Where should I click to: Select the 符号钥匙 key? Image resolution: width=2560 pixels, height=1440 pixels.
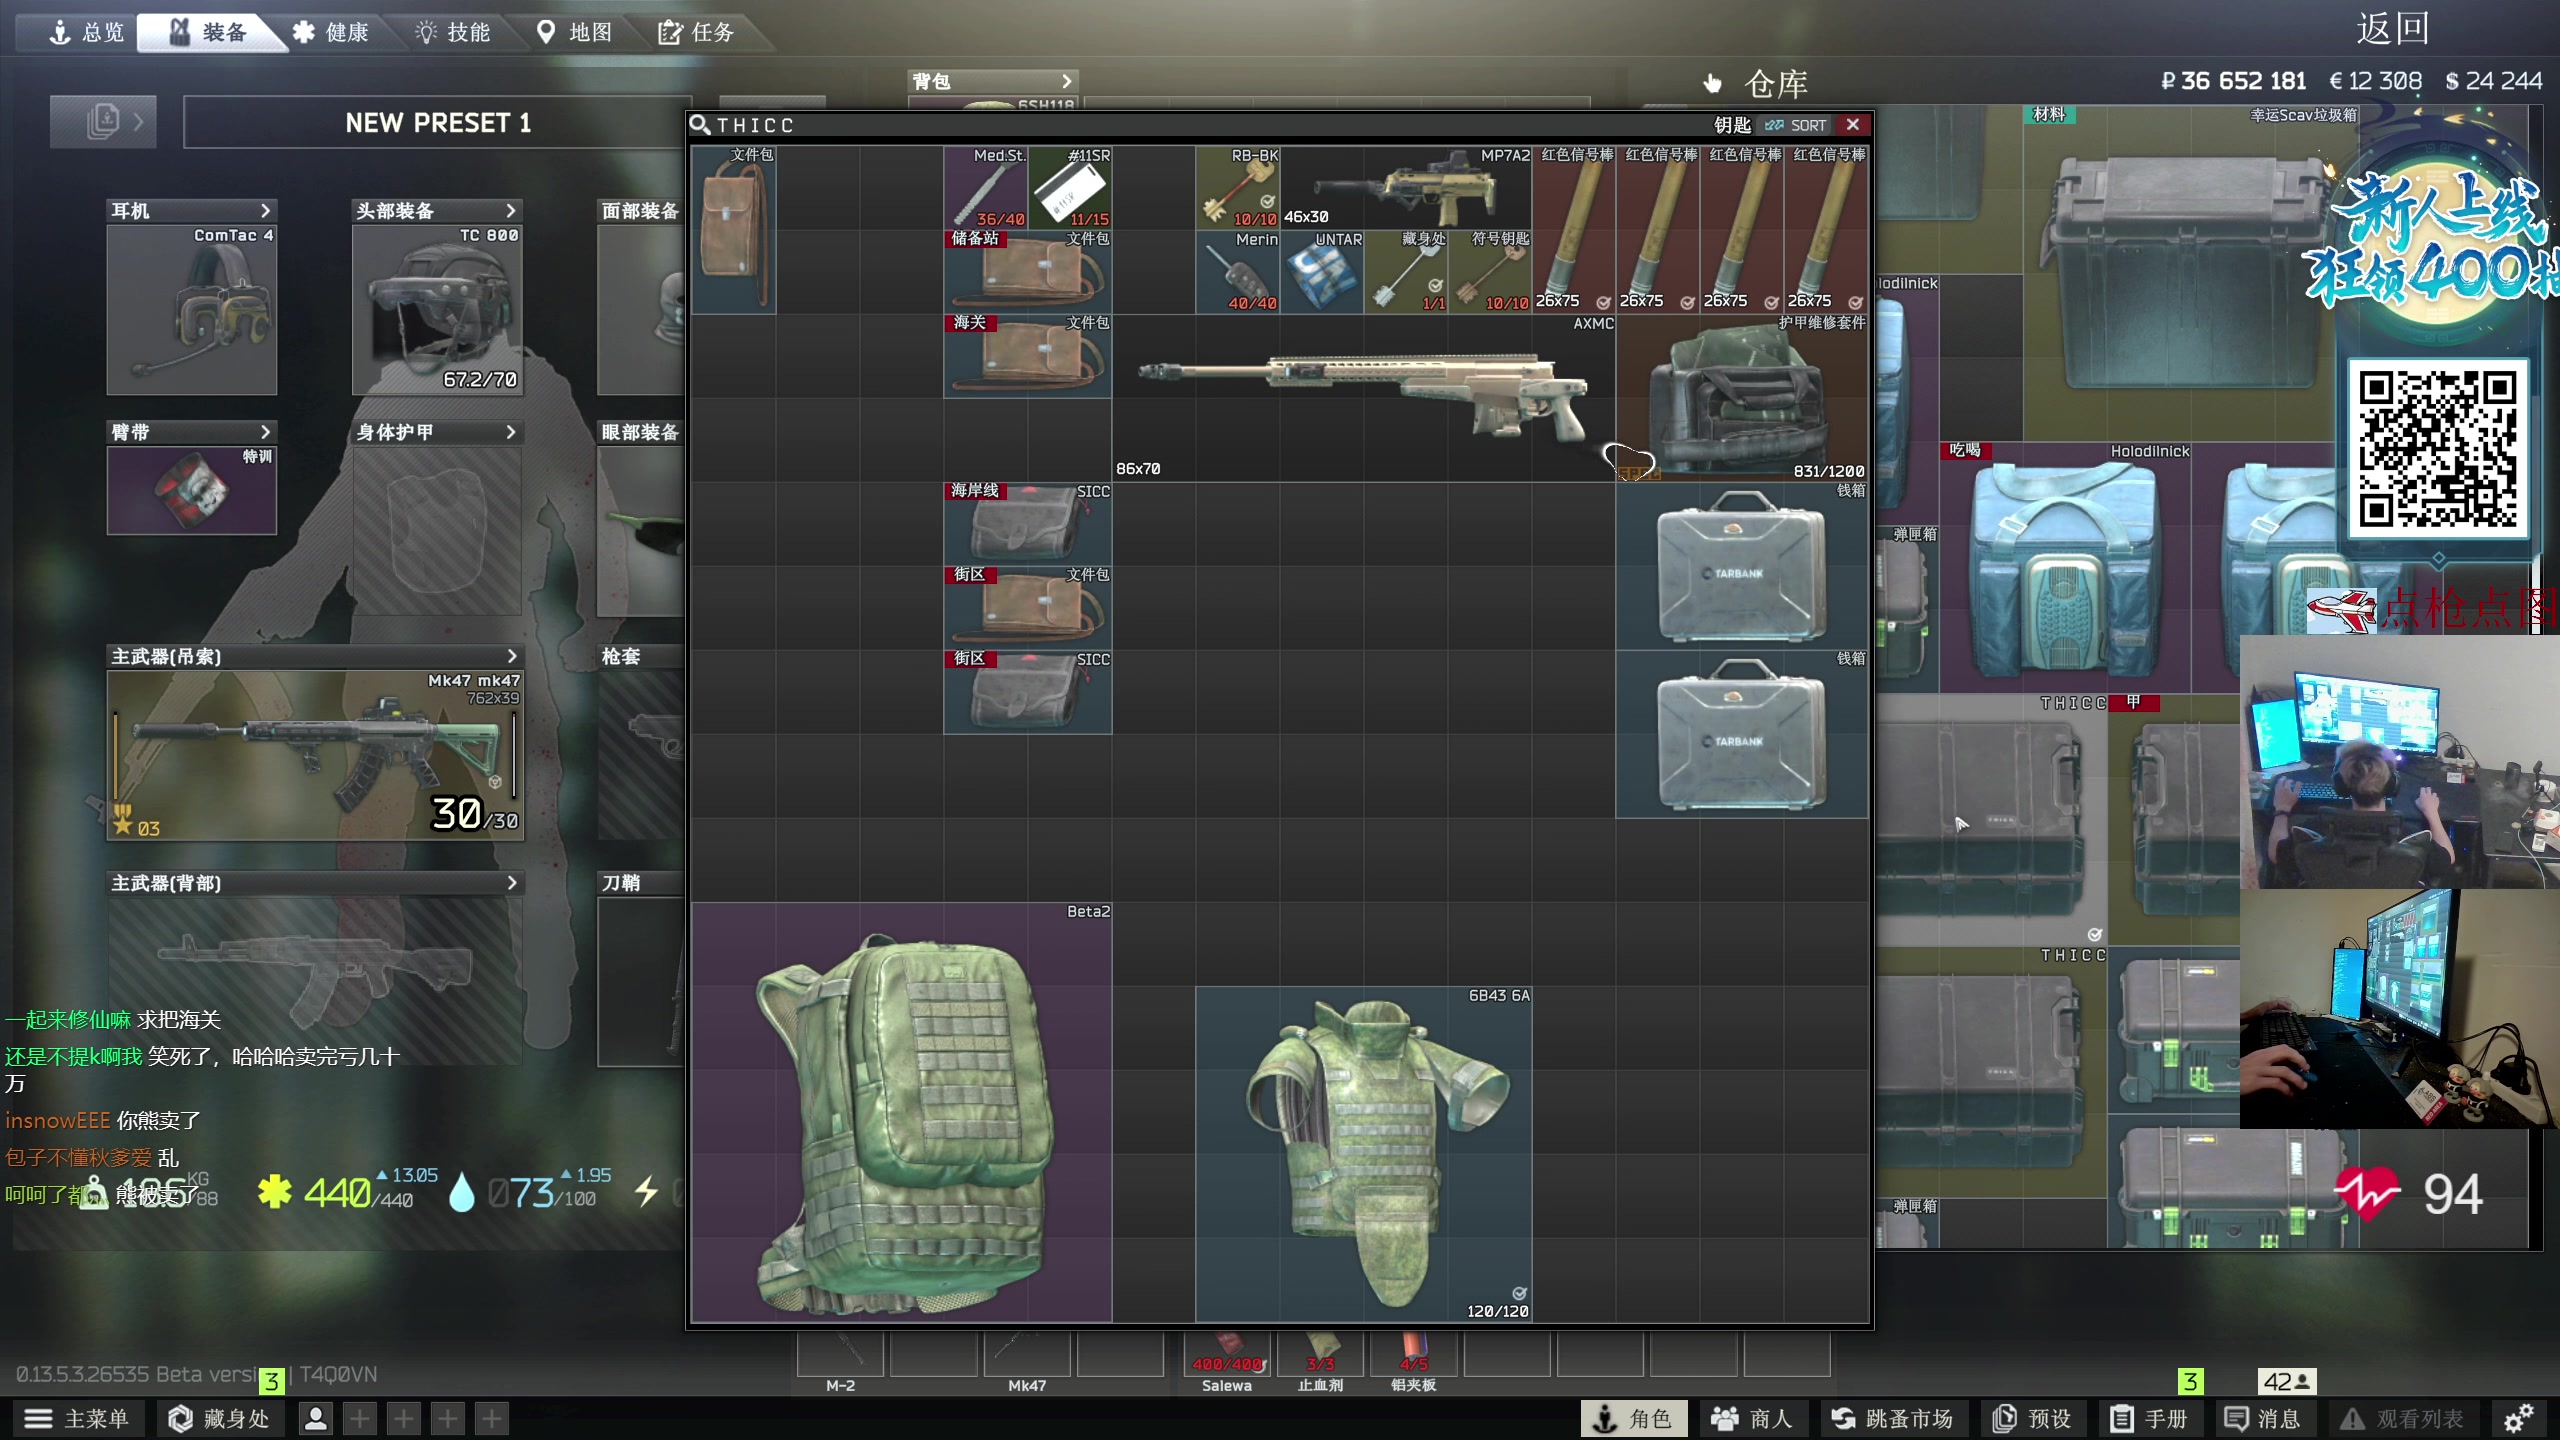pyautogui.click(x=1490, y=272)
